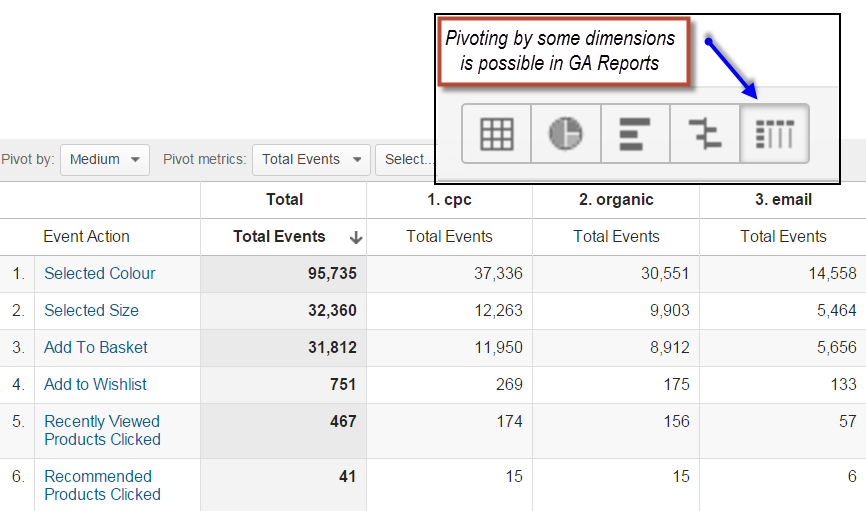866x511 pixels.
Task: Expand the Total Events pivot metrics dropdown
Action: (x=311, y=160)
